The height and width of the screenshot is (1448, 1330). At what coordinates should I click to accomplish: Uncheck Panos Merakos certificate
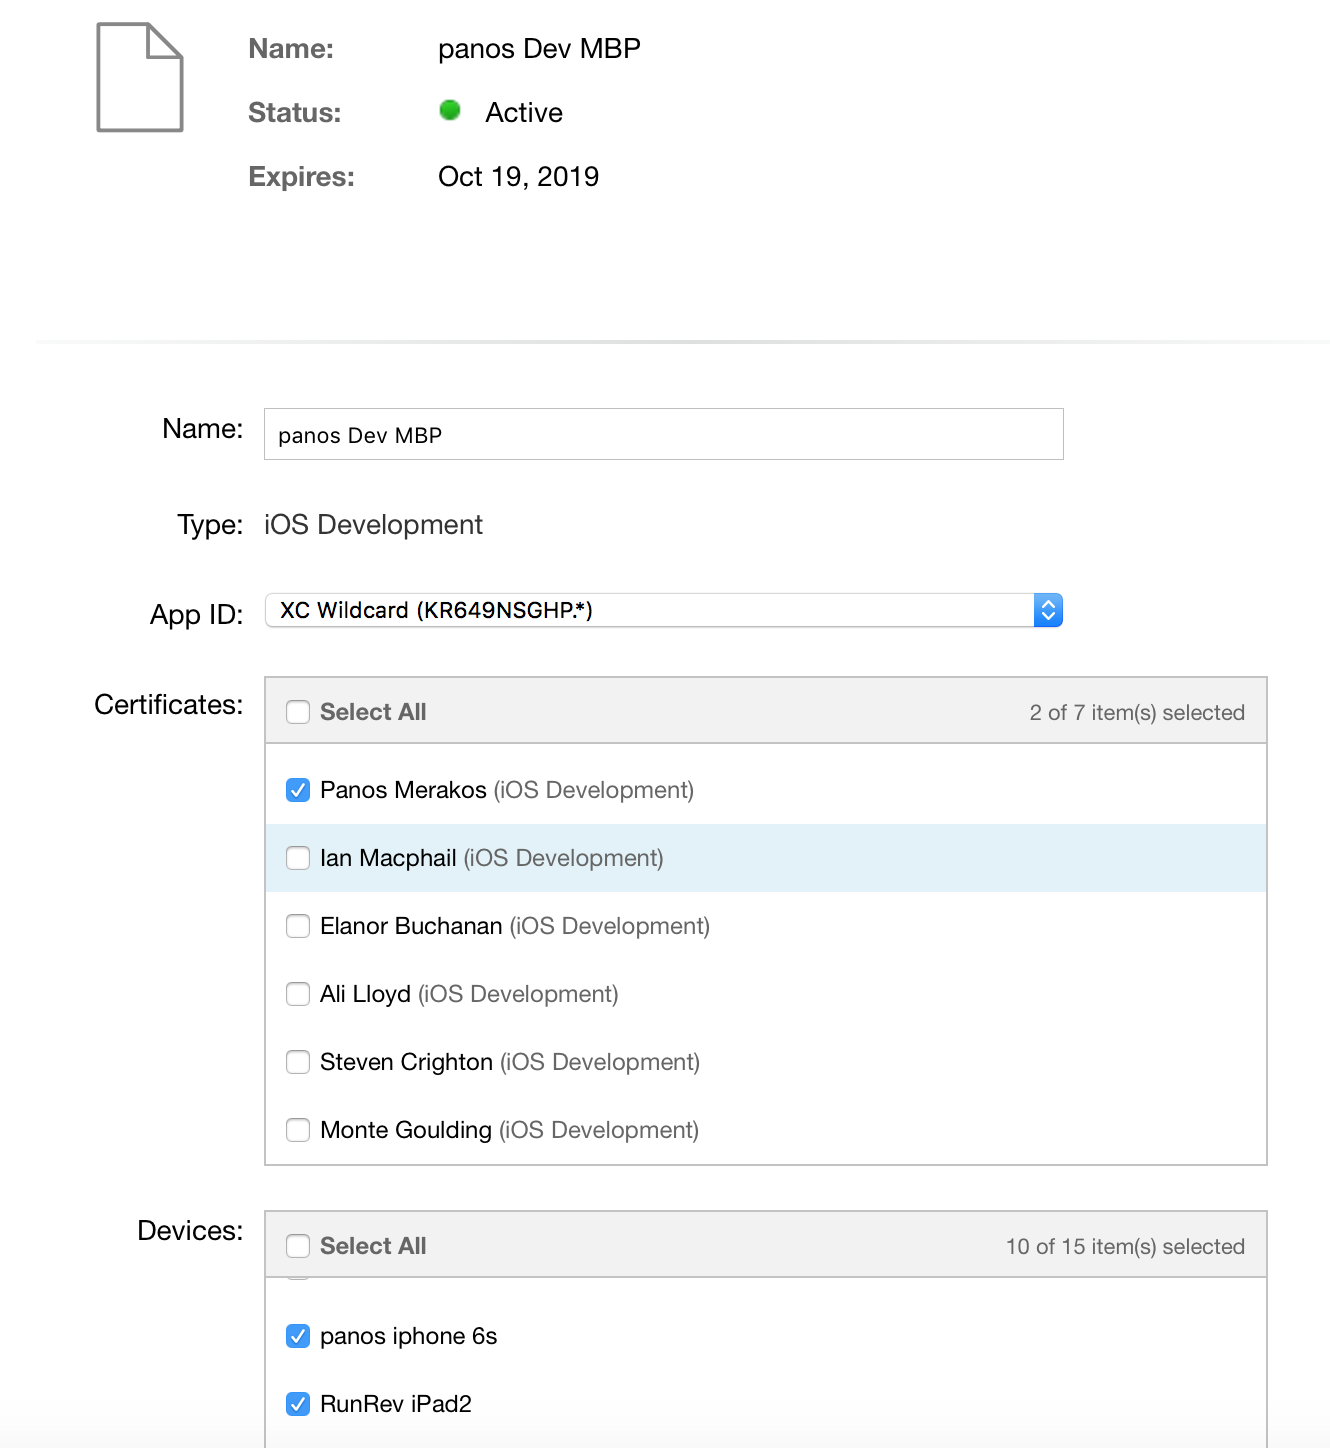(x=298, y=790)
